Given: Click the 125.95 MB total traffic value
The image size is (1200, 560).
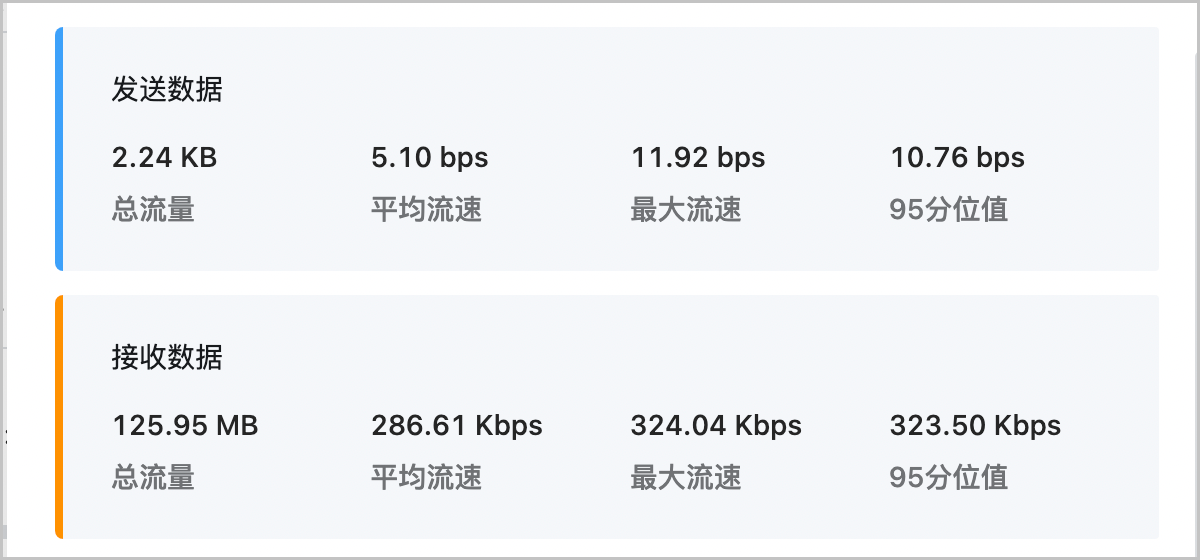Looking at the screenshot, I should click(x=185, y=425).
